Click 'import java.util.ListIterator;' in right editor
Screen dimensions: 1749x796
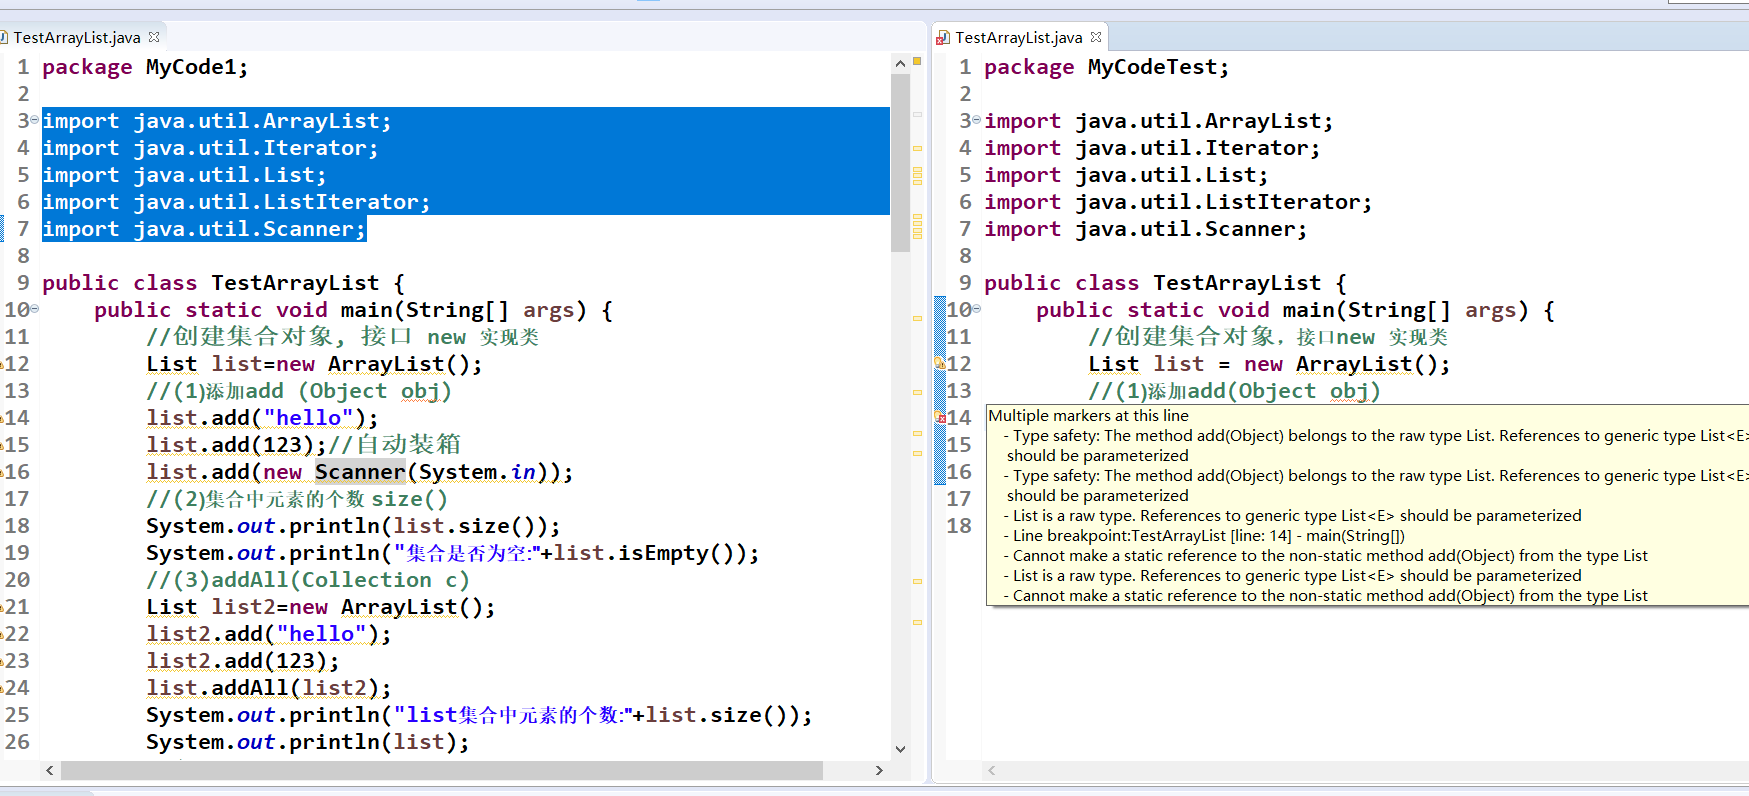coord(1178,202)
